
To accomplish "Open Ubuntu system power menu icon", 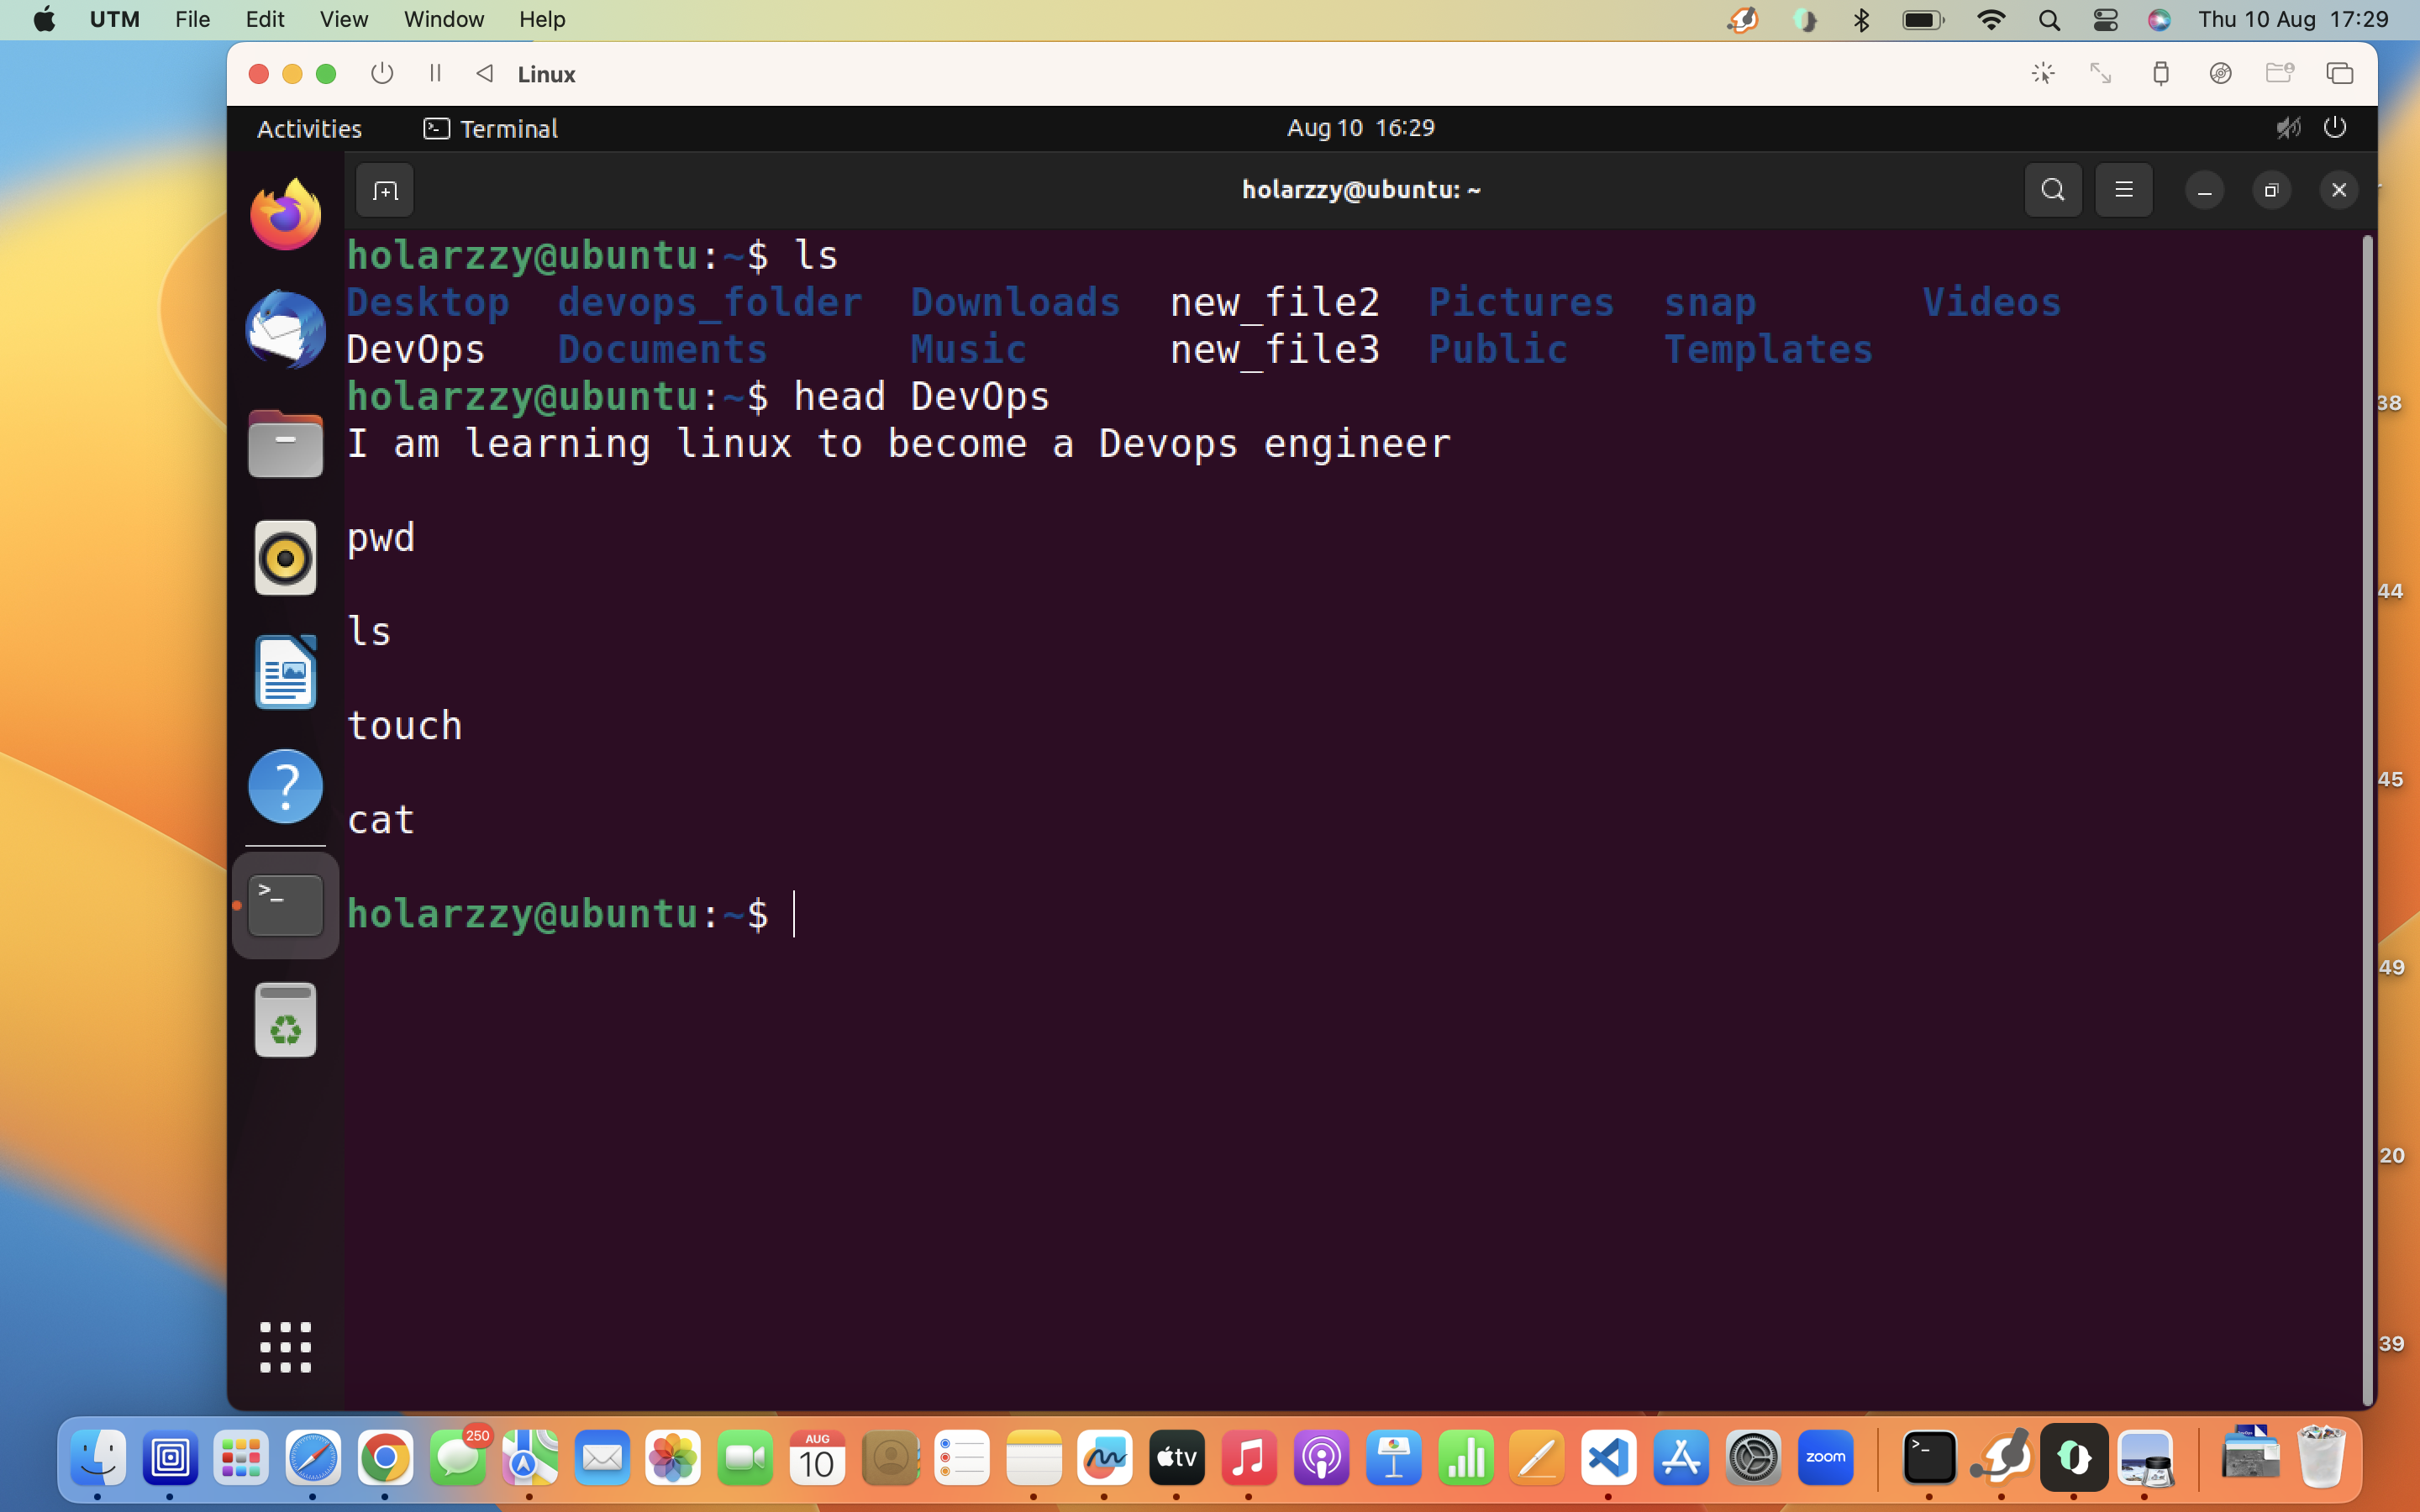I will [x=2335, y=128].
